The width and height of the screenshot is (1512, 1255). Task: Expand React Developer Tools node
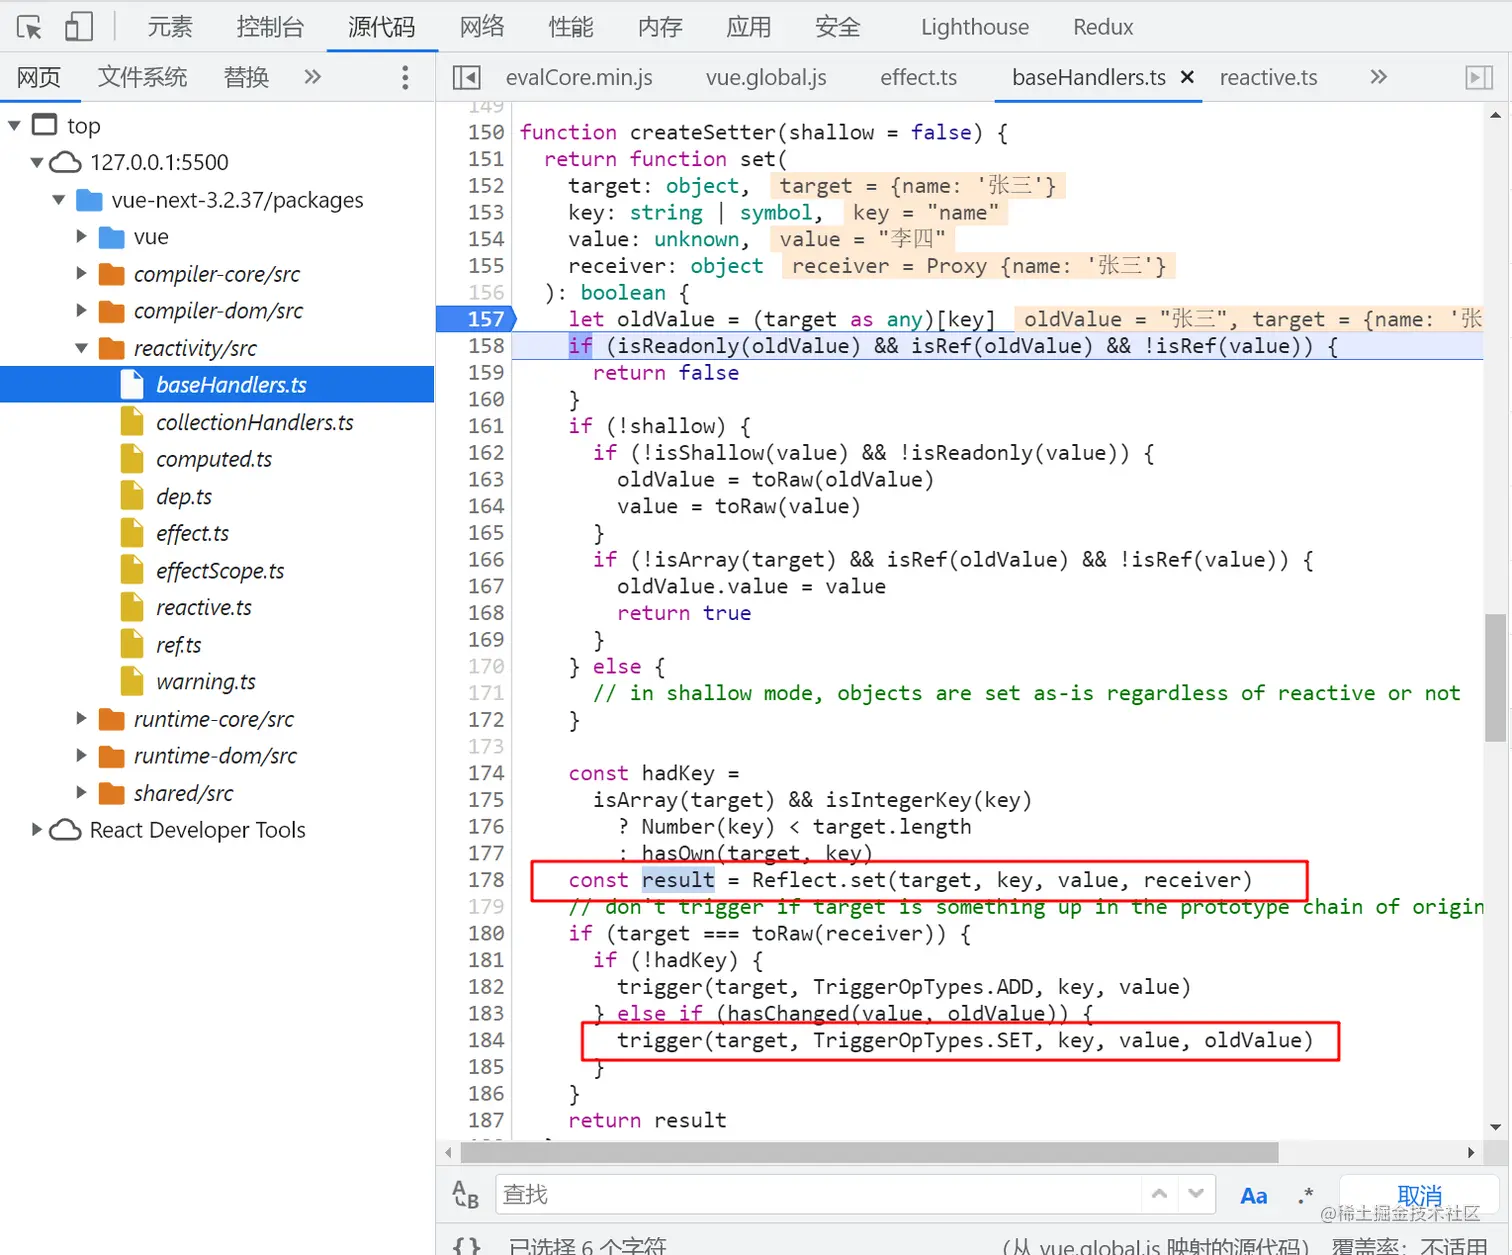point(37,830)
